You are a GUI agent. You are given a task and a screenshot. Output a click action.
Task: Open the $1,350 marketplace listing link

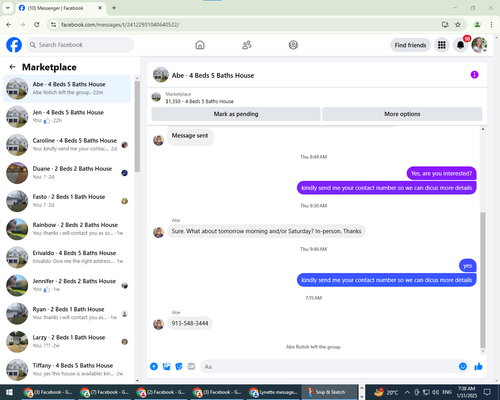[x=199, y=101]
